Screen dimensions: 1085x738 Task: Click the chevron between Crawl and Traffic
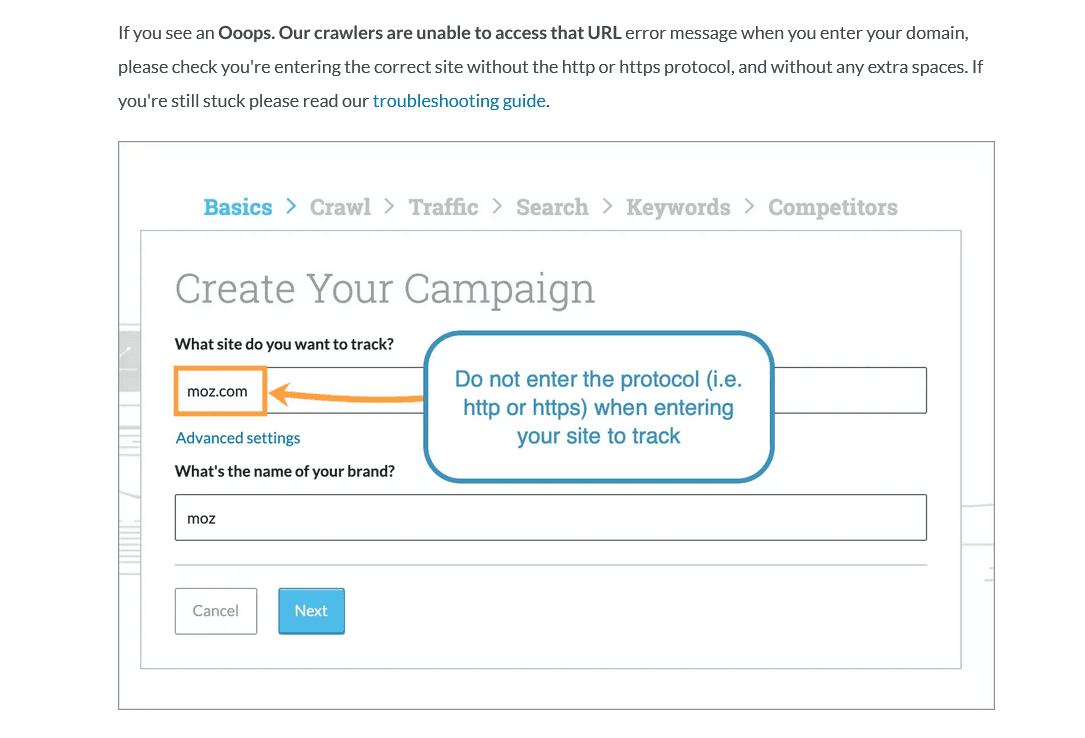click(390, 206)
